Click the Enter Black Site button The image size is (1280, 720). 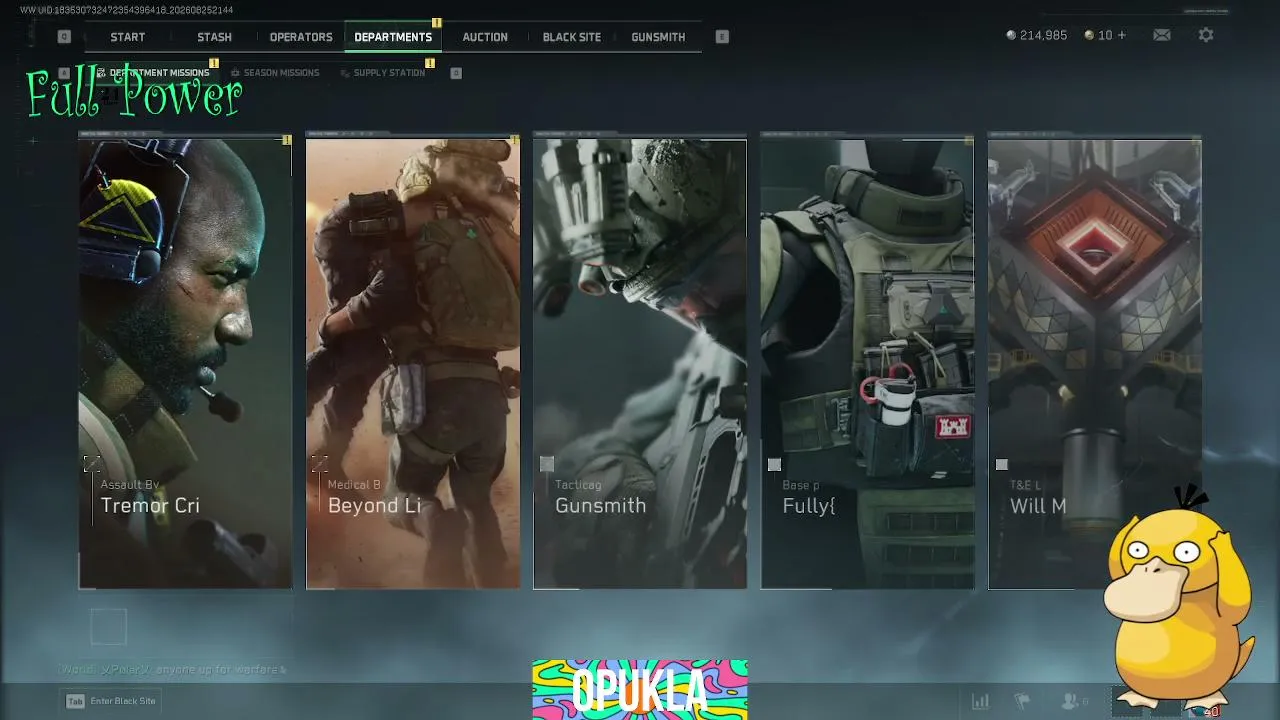click(x=112, y=701)
